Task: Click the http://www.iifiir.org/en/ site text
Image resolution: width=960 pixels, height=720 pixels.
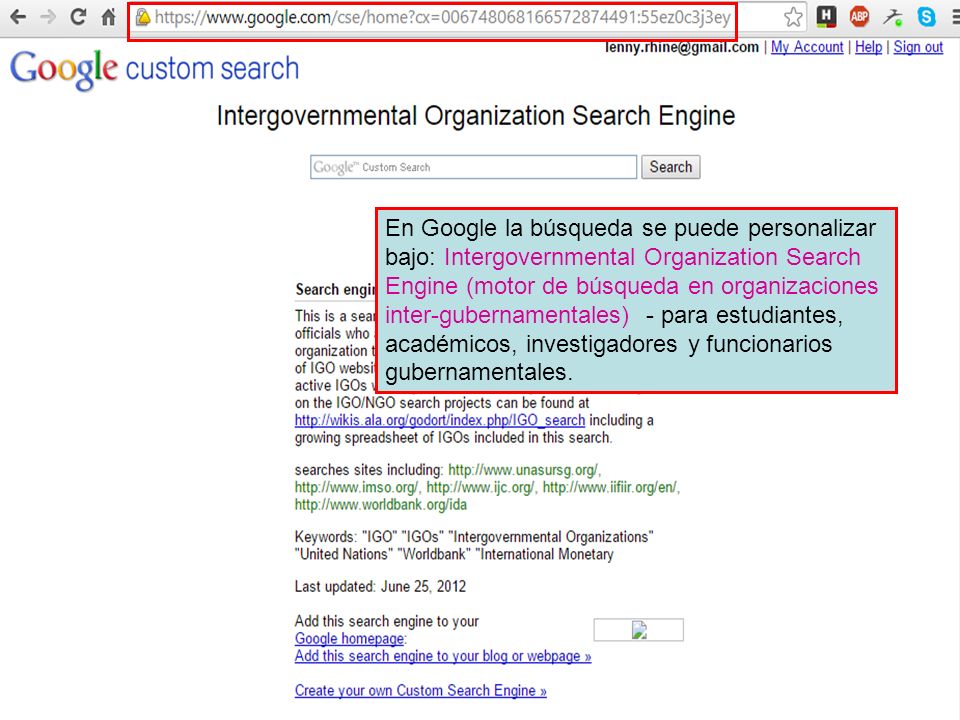Action: 611,488
